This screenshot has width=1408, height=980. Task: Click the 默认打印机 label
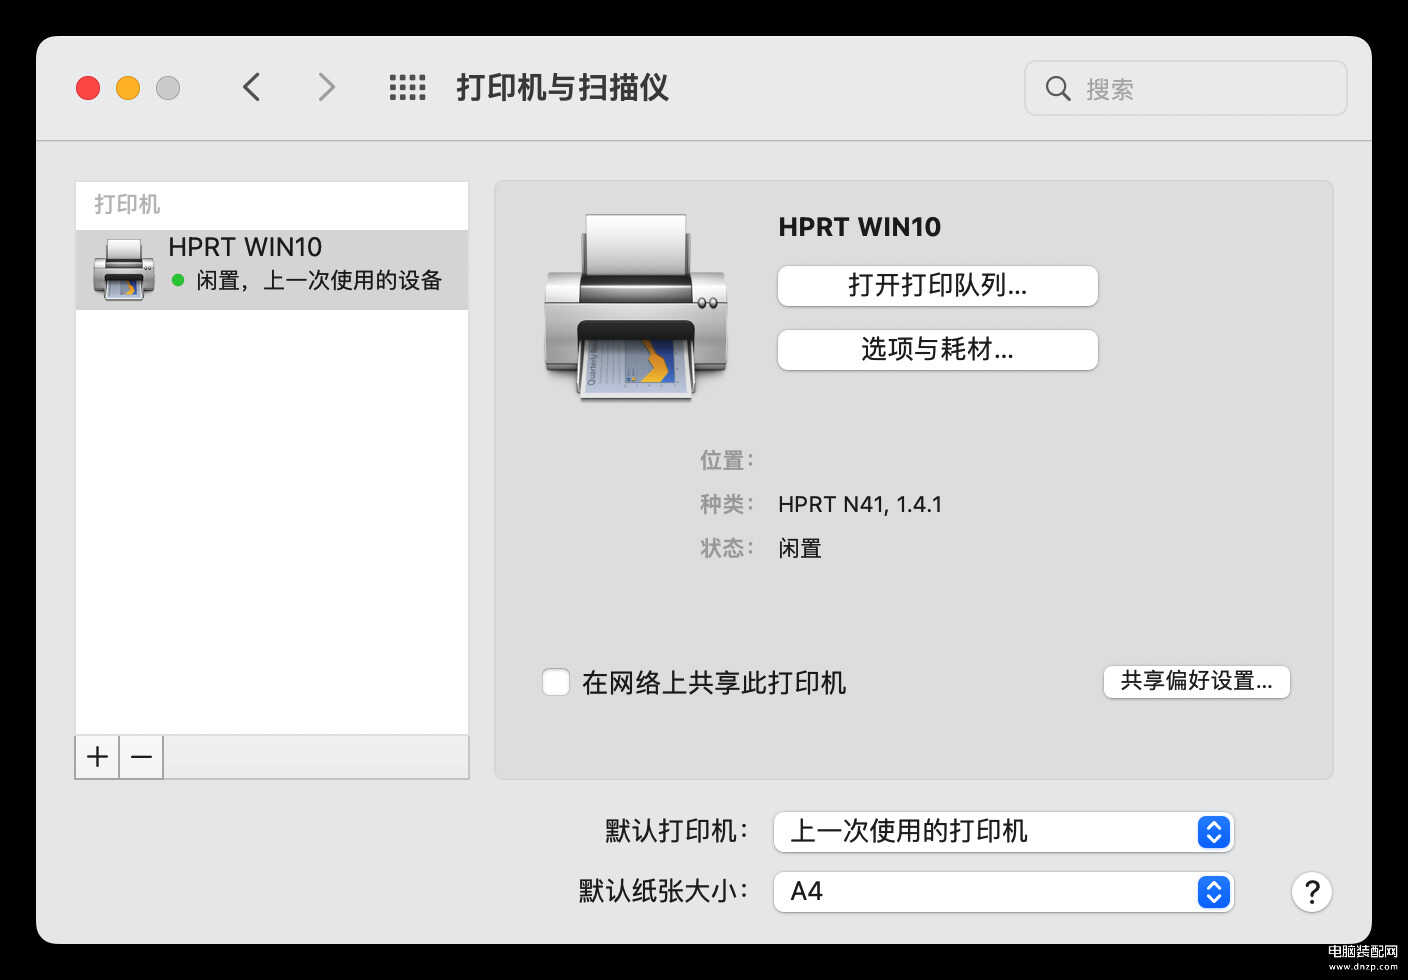[676, 831]
